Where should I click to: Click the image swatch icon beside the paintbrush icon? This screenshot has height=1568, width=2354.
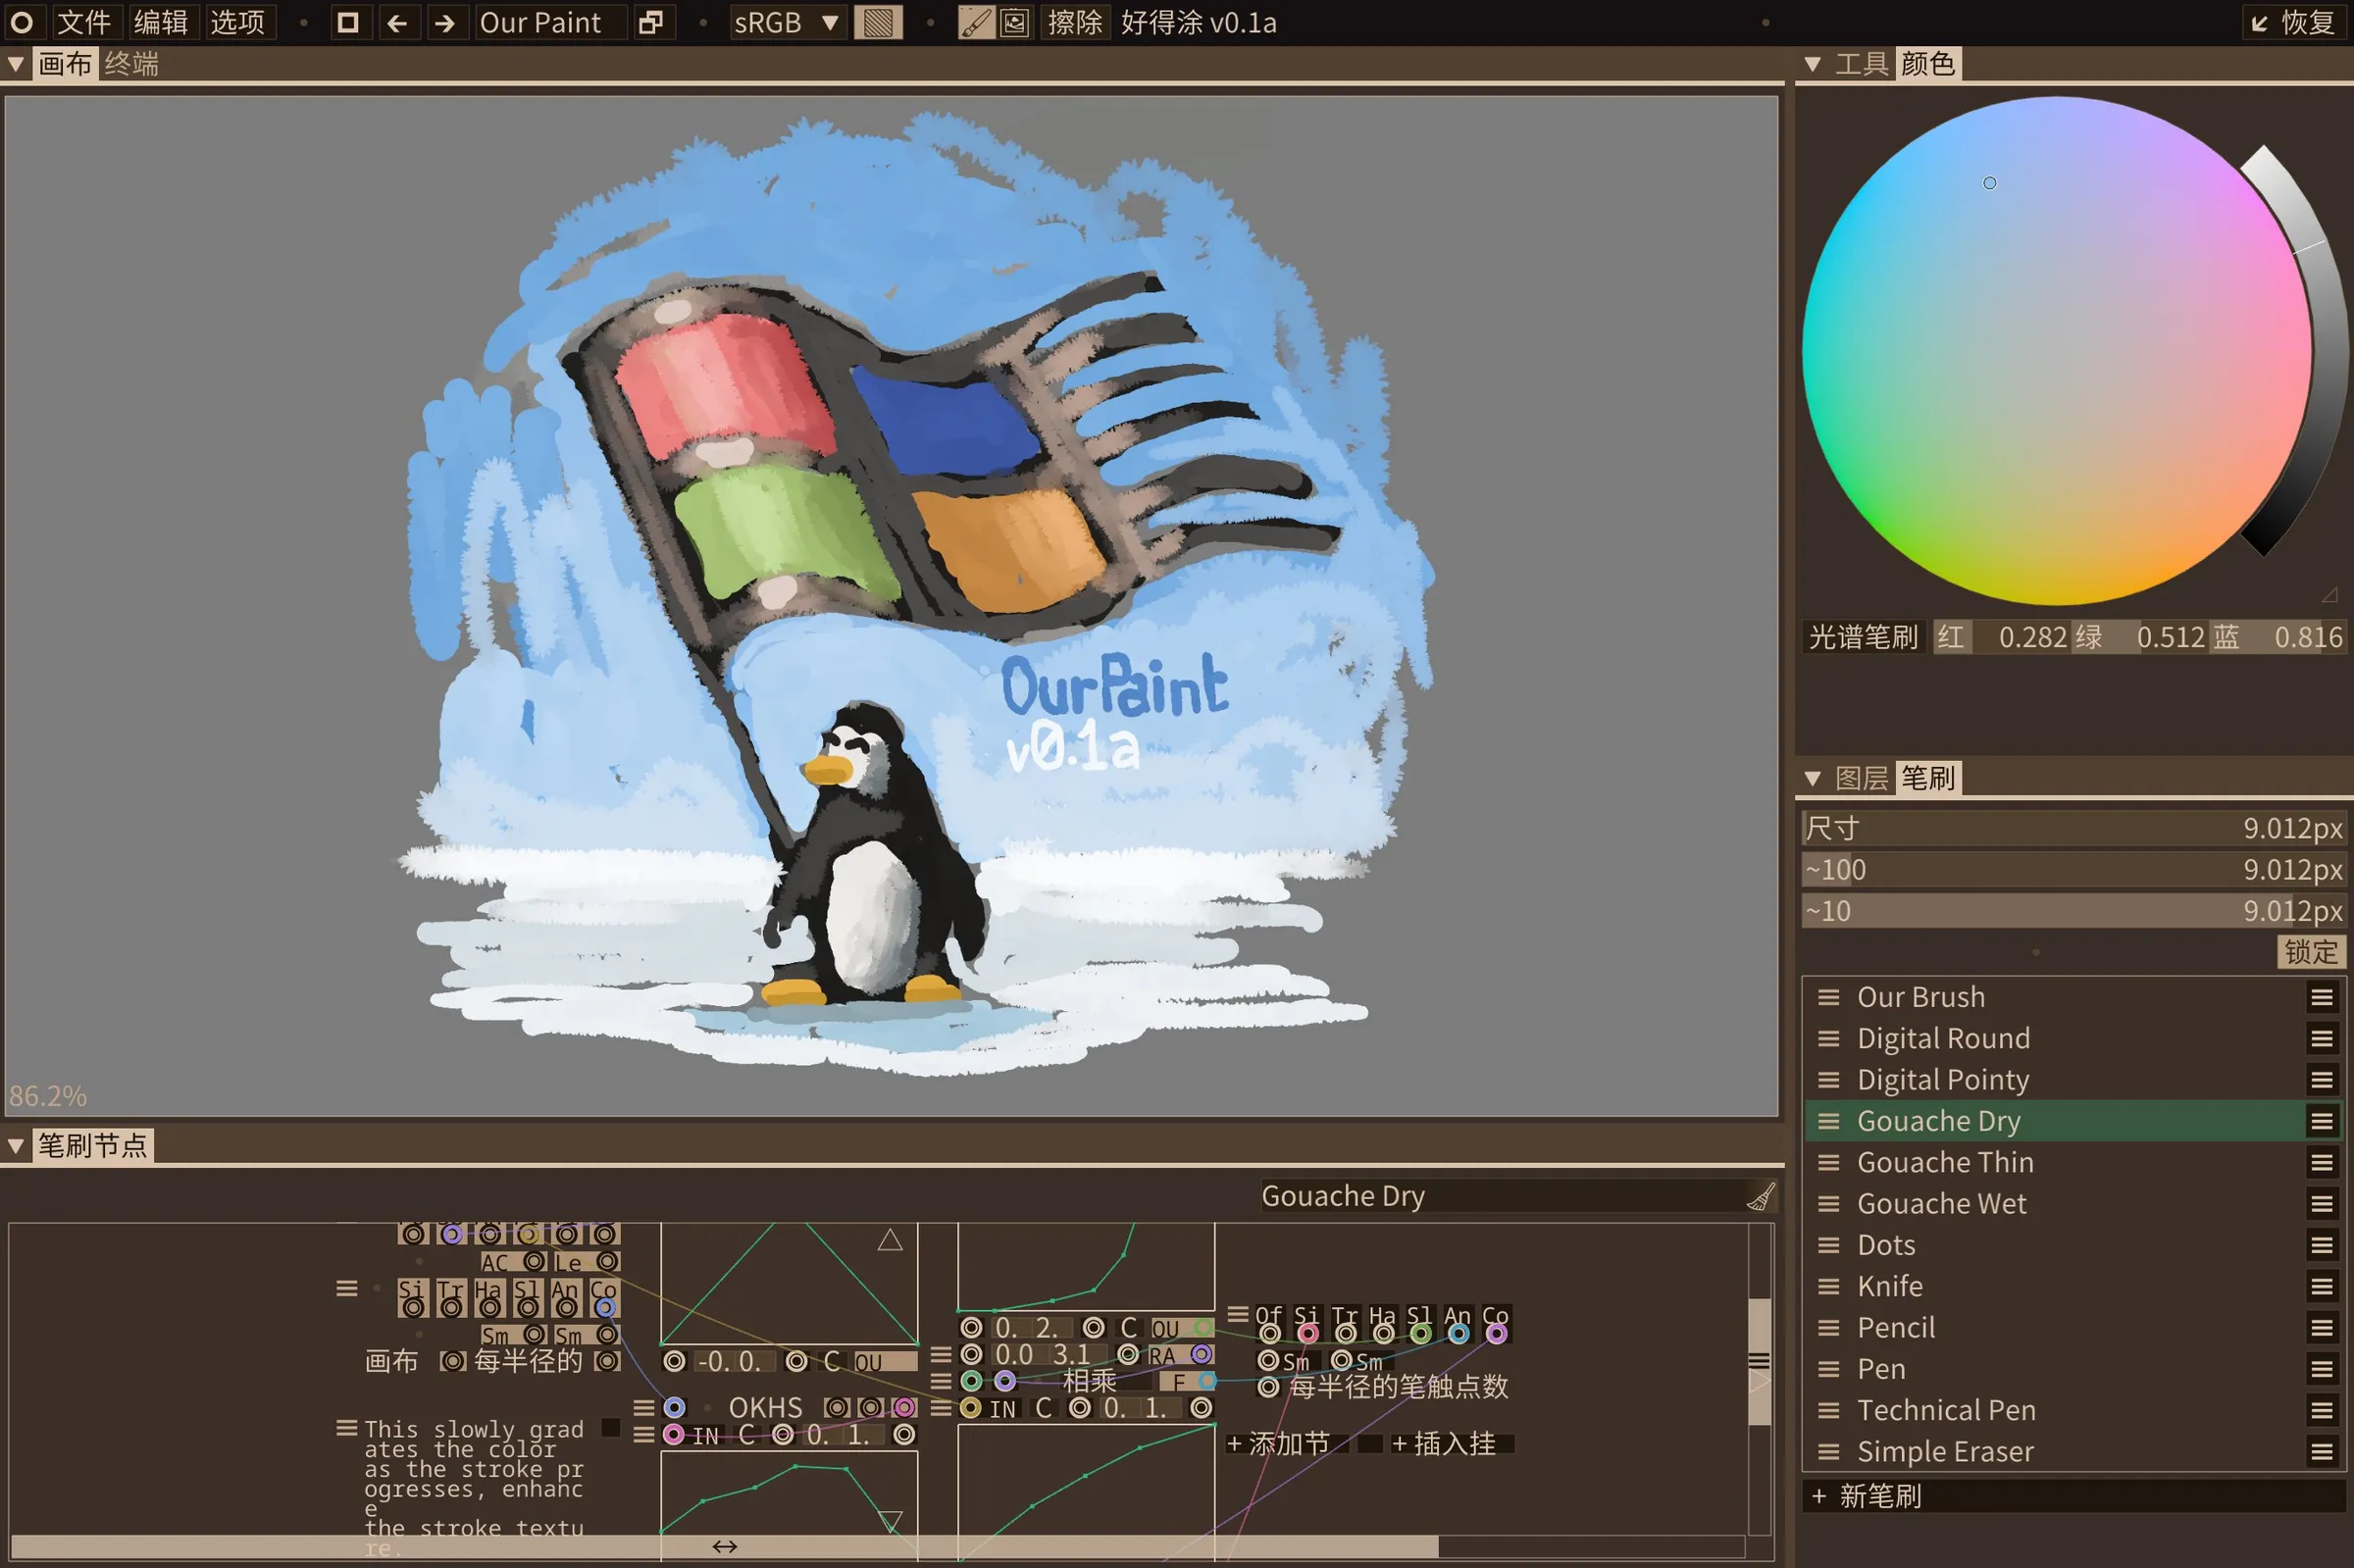[x=1016, y=22]
